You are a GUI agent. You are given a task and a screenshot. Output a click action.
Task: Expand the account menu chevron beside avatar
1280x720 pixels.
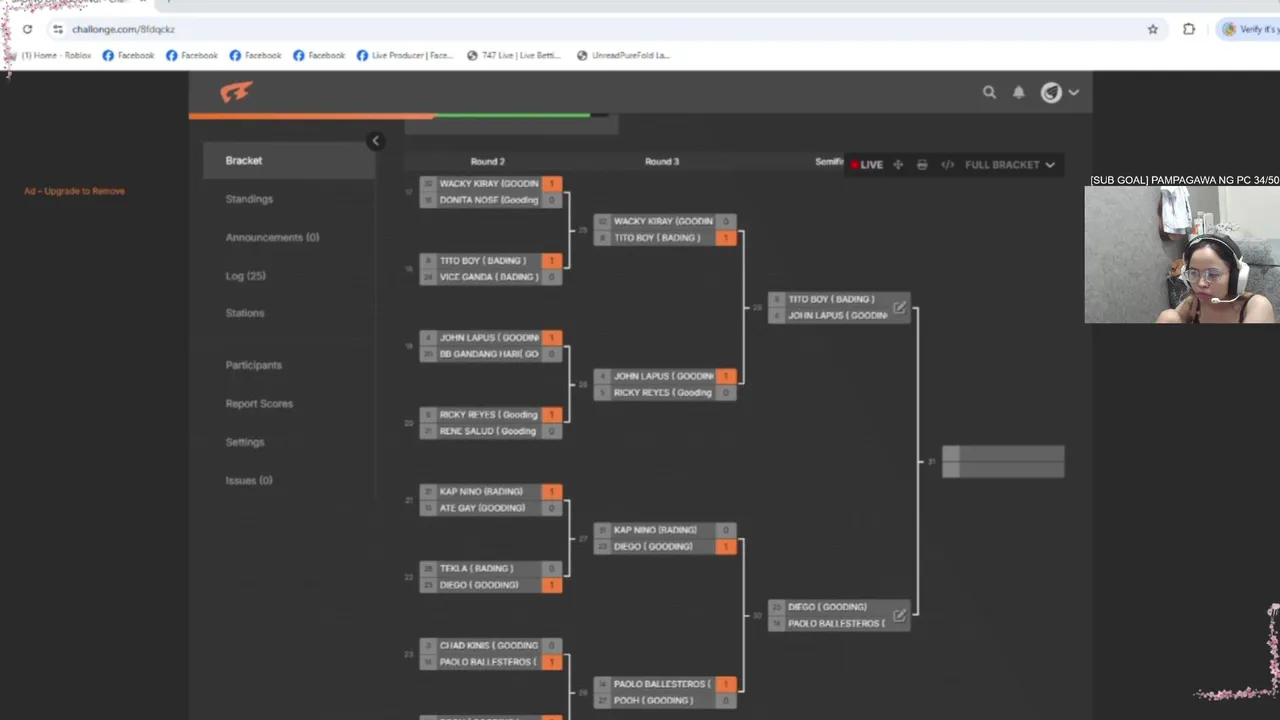1074,92
